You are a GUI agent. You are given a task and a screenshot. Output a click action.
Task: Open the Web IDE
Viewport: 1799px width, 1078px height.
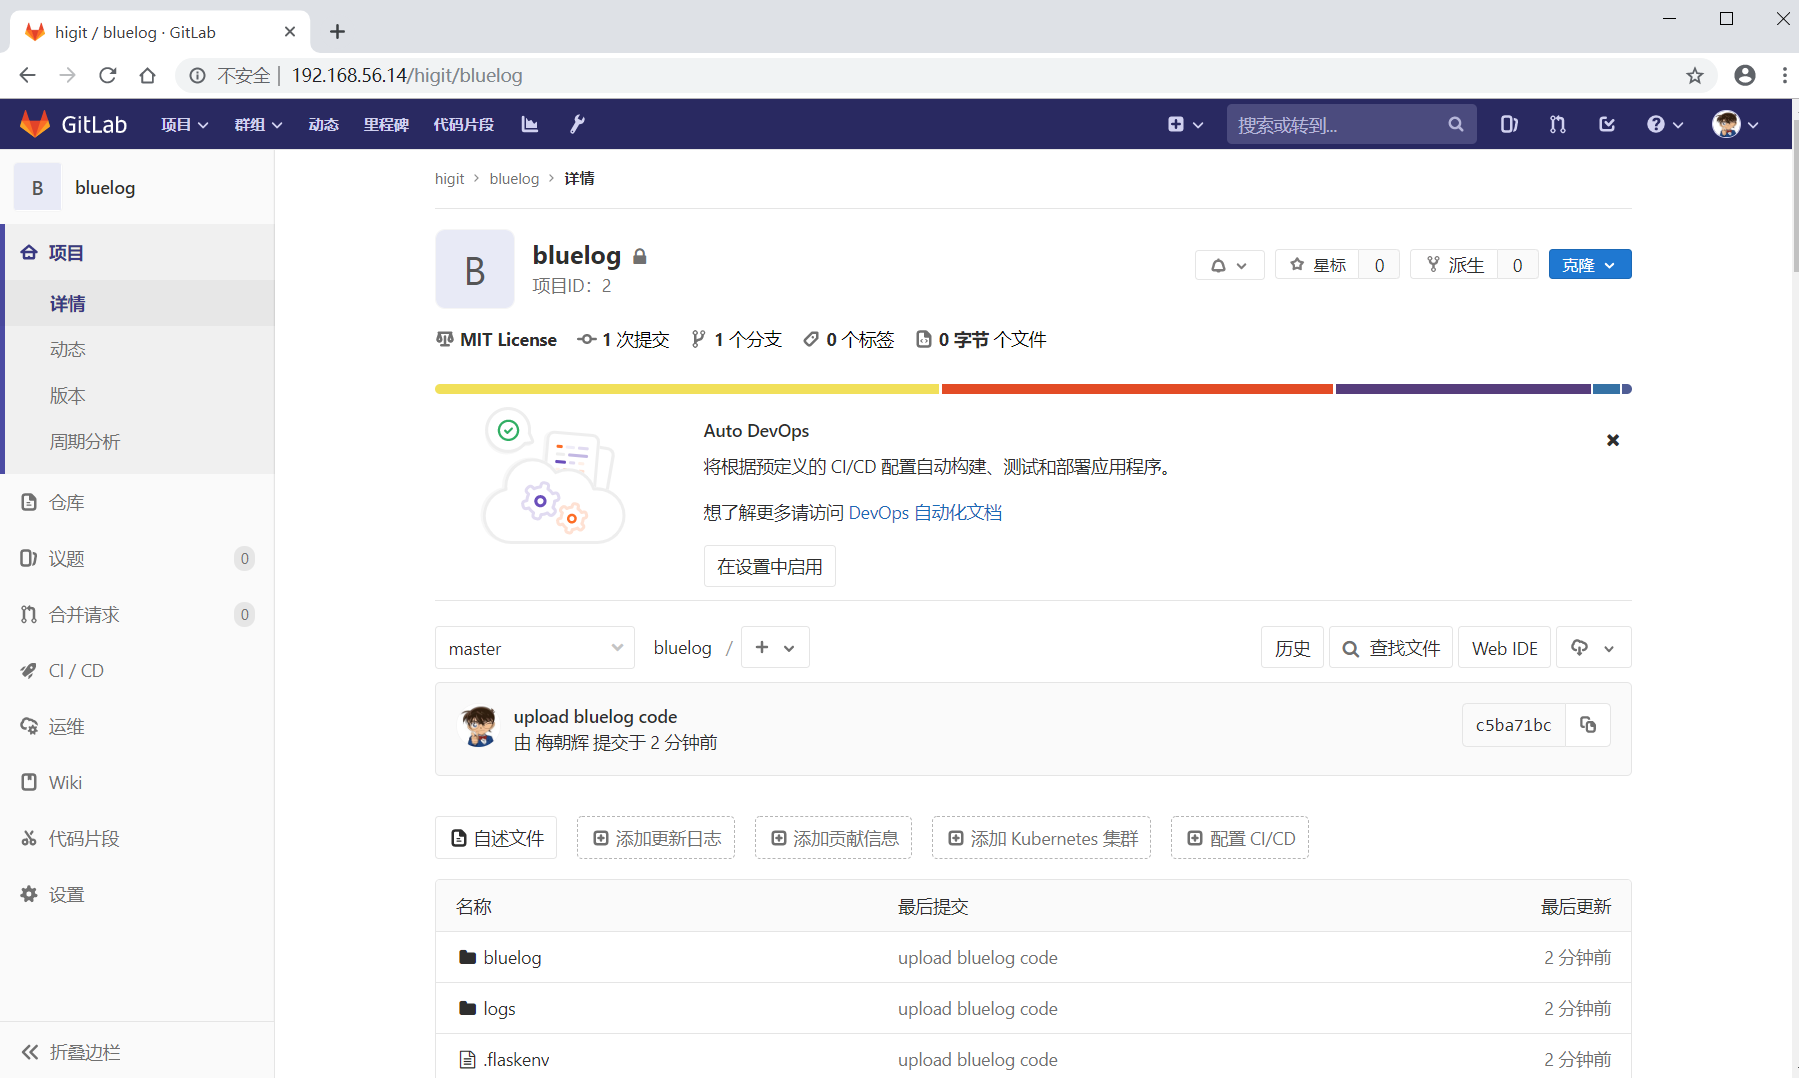1505,648
